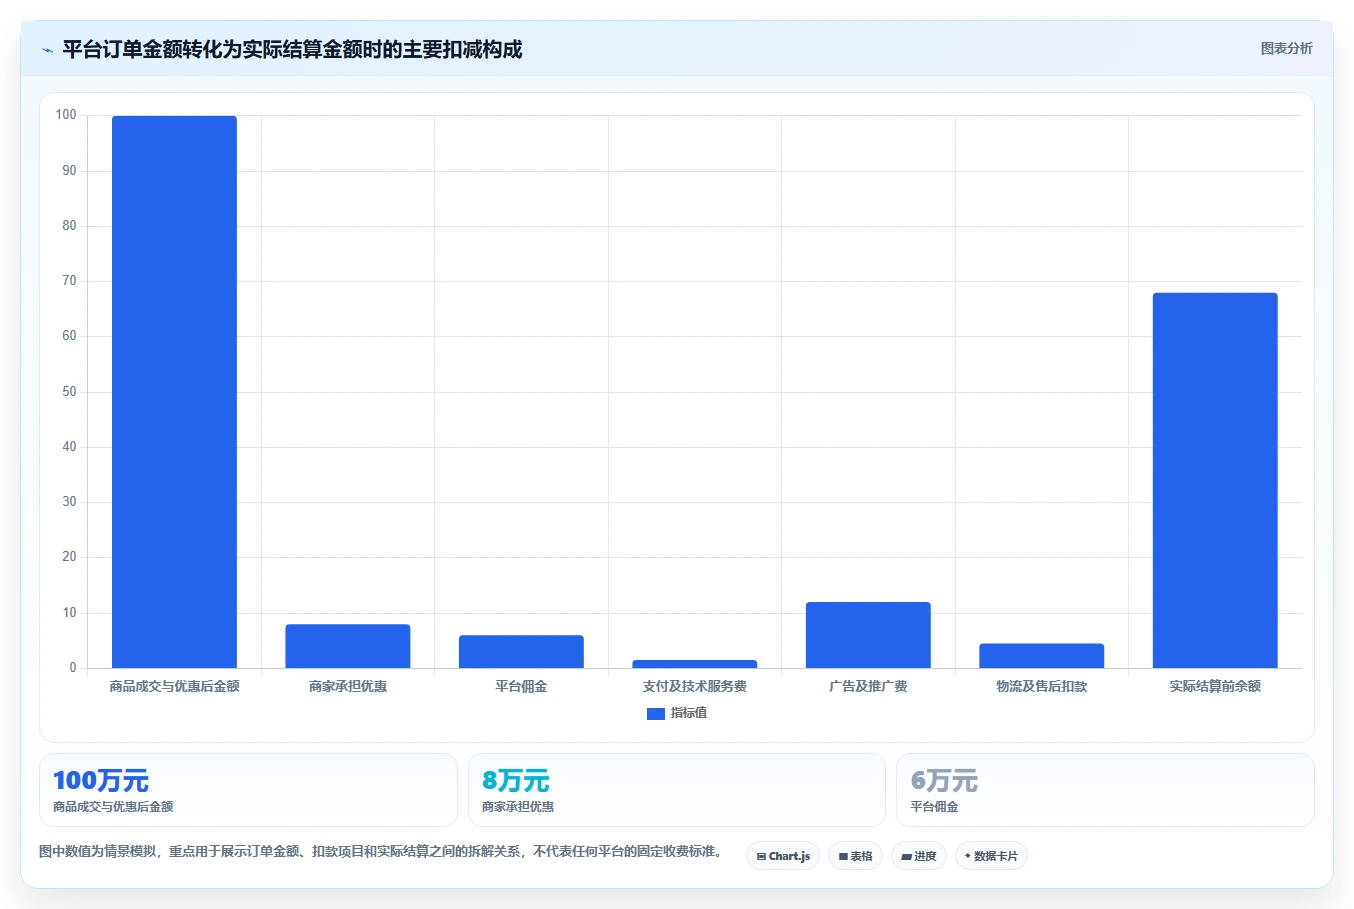Click the x-axis label 支付及技术服务费

(x=695, y=686)
